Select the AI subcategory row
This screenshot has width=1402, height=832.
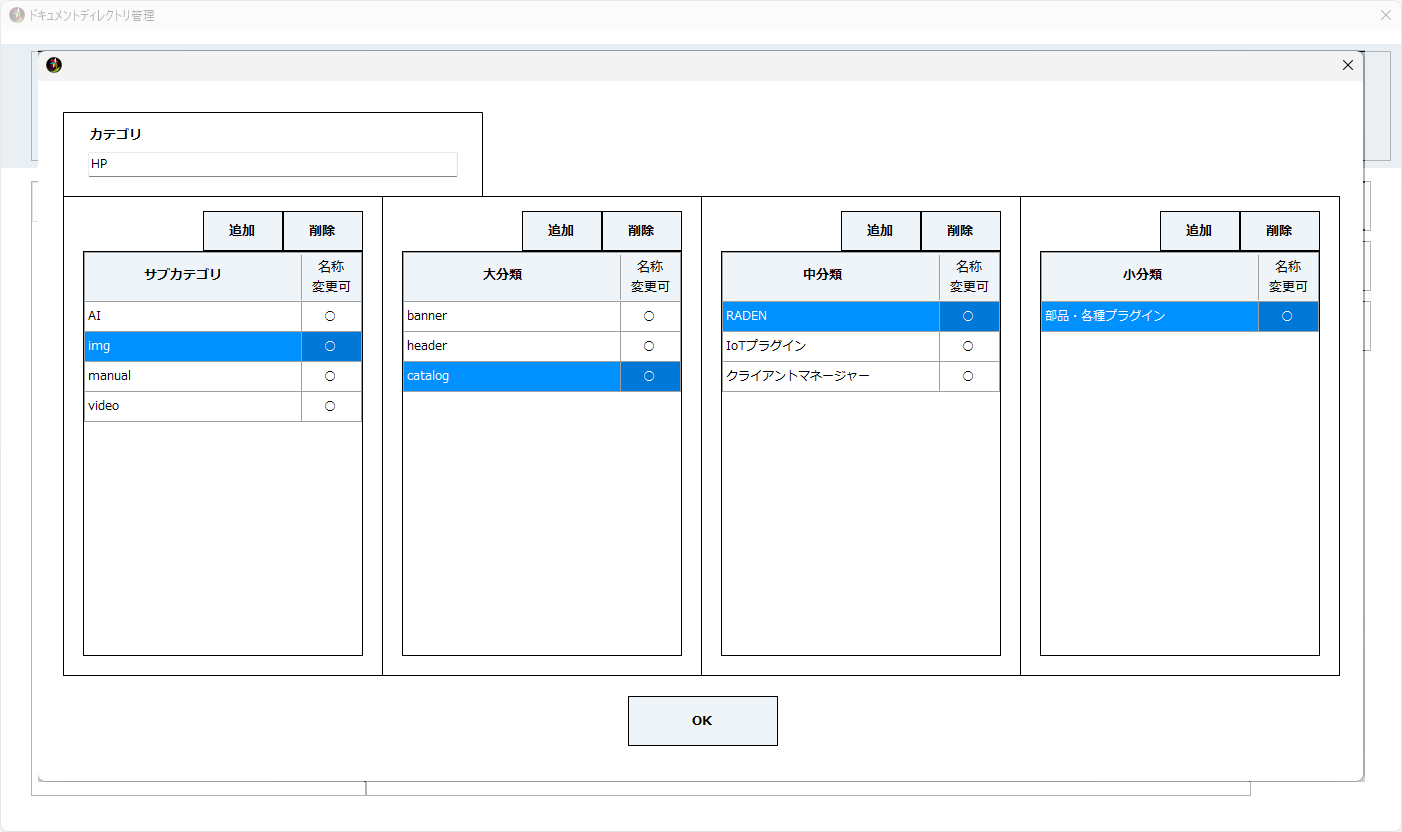tap(223, 316)
